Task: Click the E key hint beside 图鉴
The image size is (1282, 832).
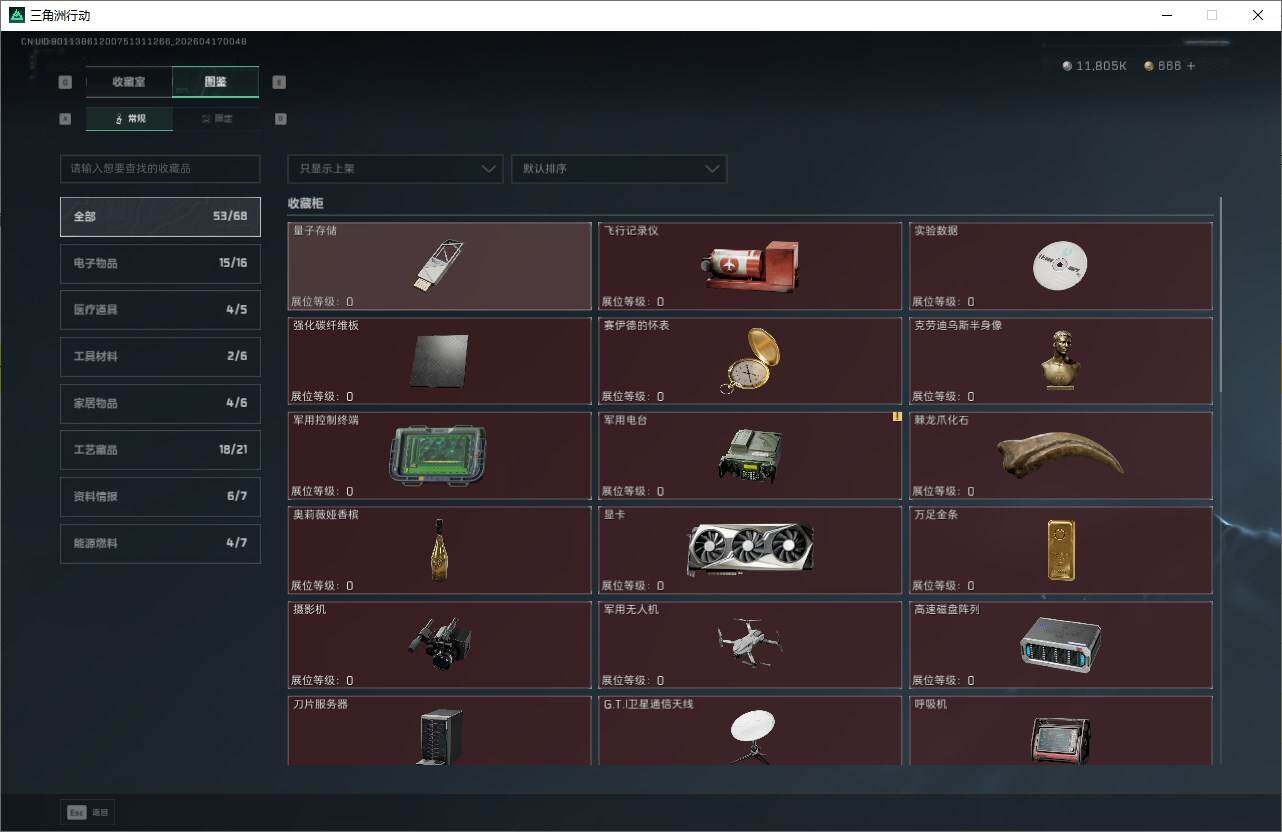Action: 279,82
